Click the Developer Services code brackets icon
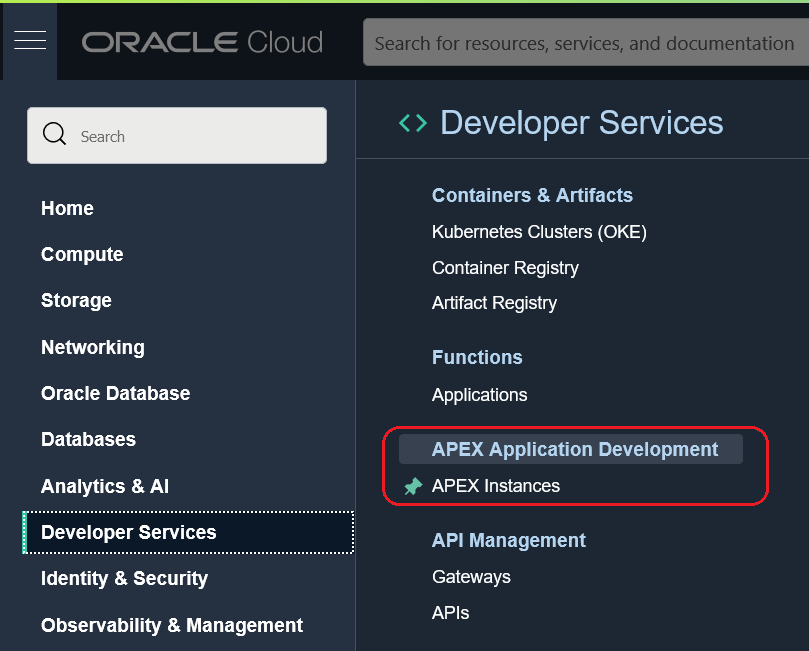 tap(412, 123)
